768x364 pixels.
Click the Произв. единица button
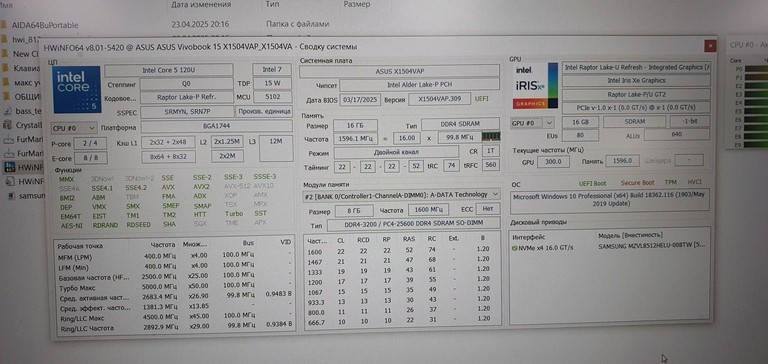coord(264,111)
